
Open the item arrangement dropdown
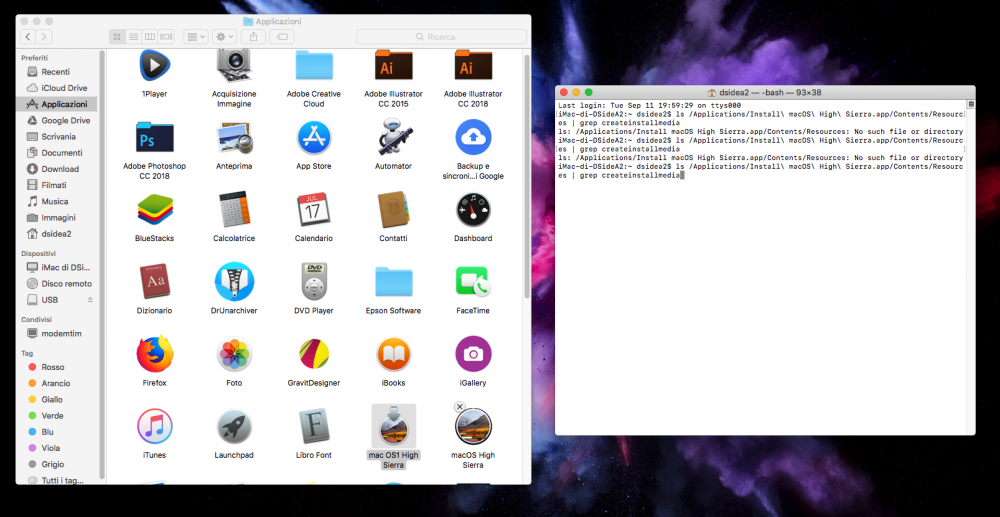pos(195,37)
